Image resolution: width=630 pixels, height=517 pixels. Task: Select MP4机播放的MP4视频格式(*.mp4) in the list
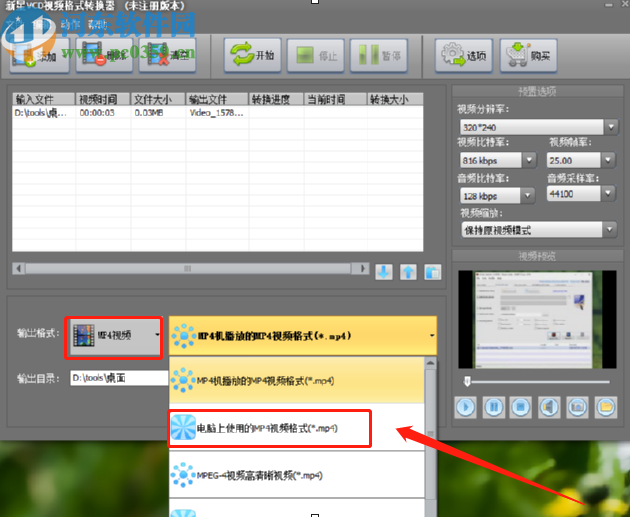tap(297, 380)
